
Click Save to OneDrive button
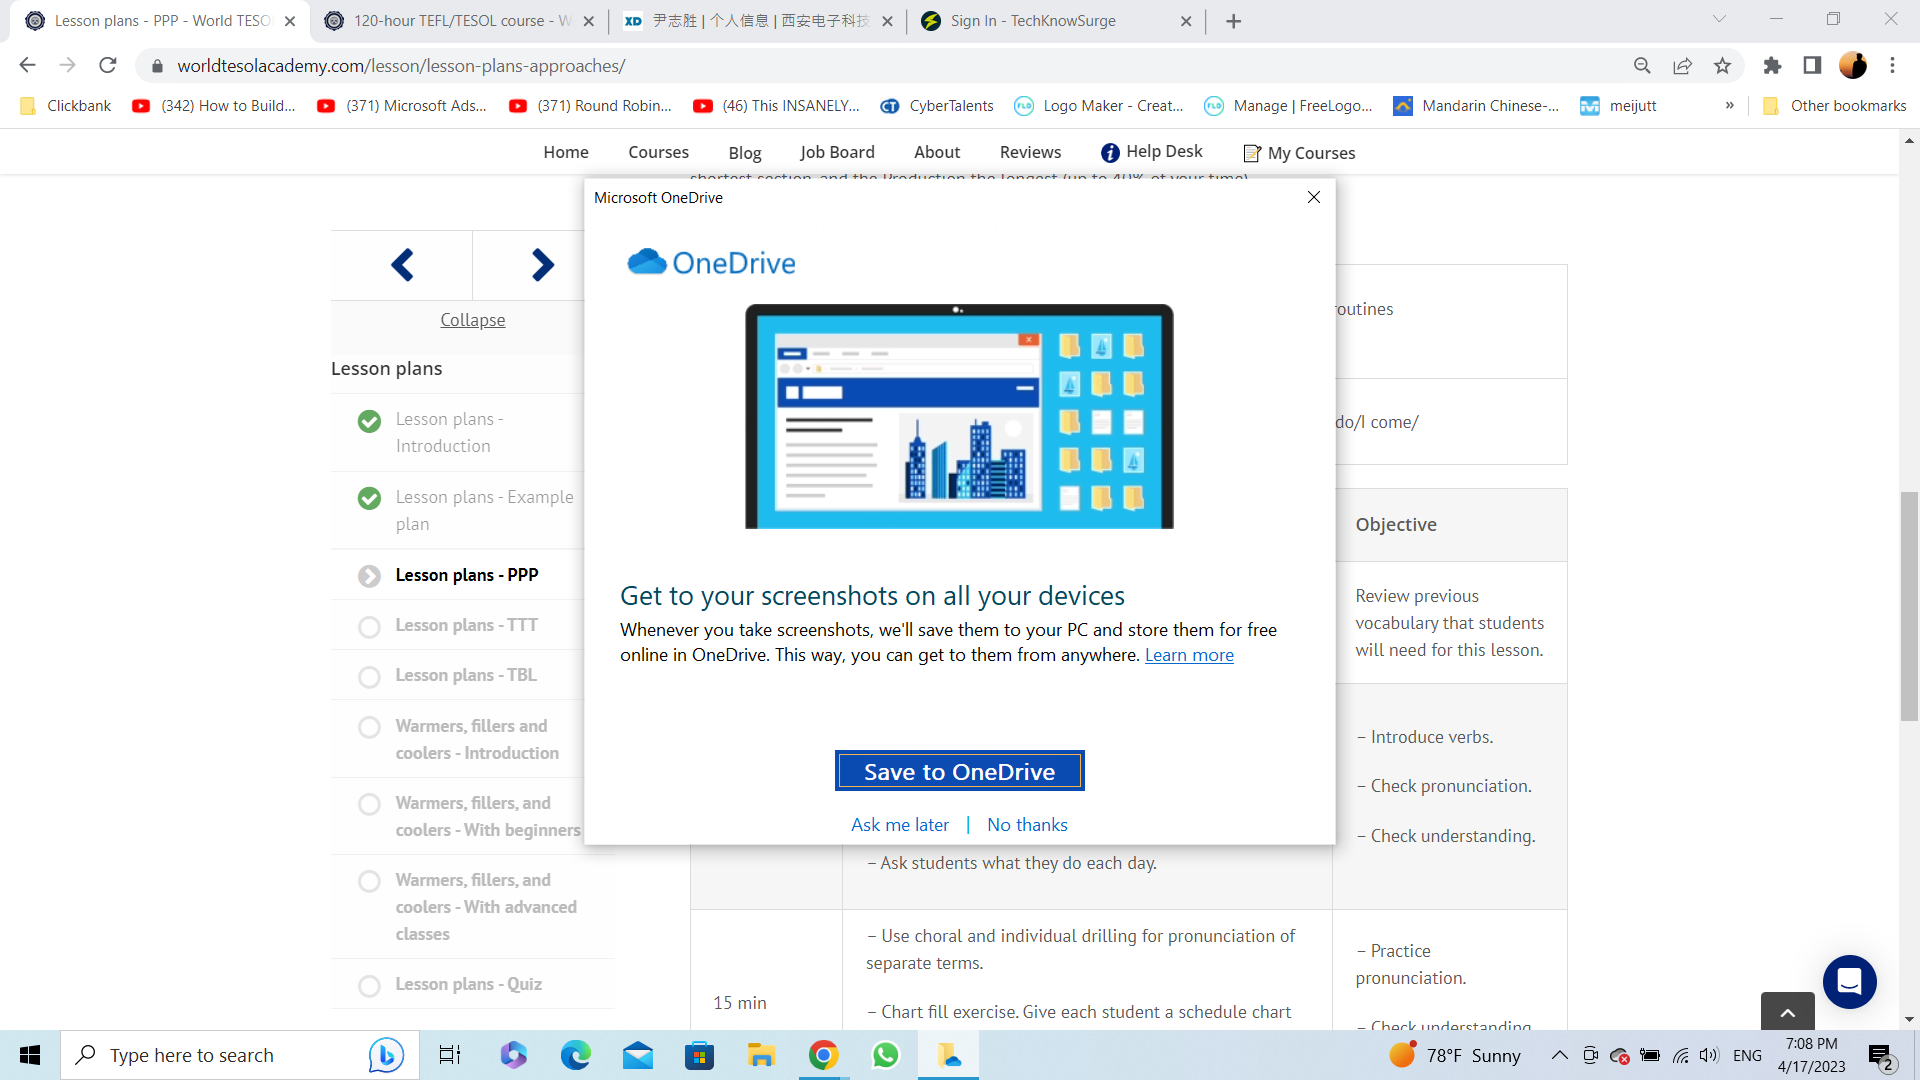click(959, 771)
